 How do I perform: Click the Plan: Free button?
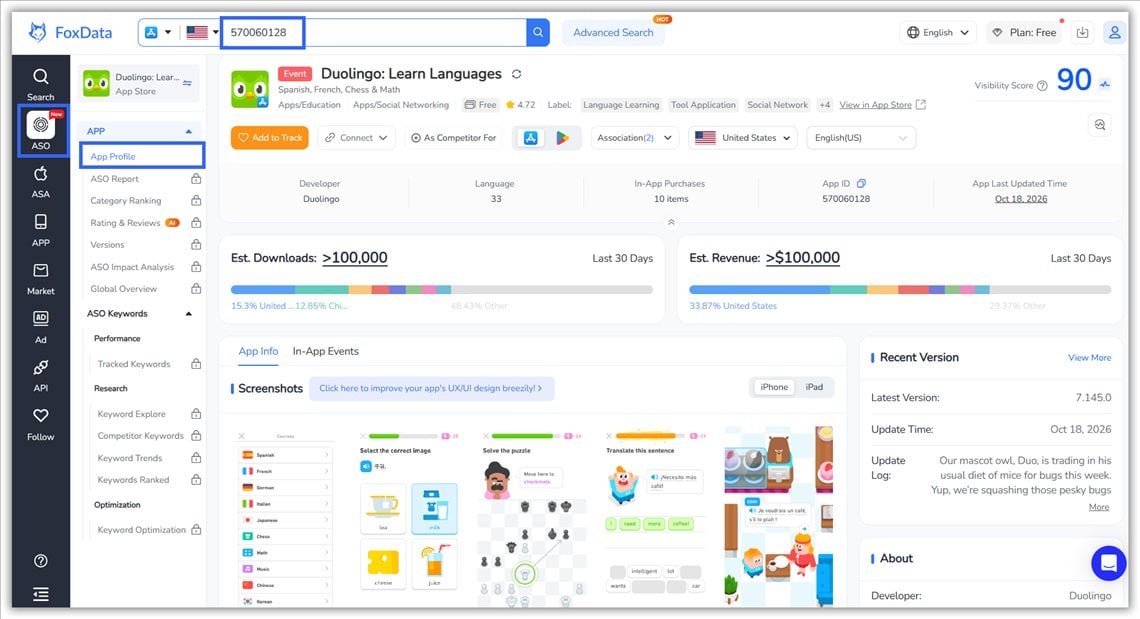[x=1024, y=33]
